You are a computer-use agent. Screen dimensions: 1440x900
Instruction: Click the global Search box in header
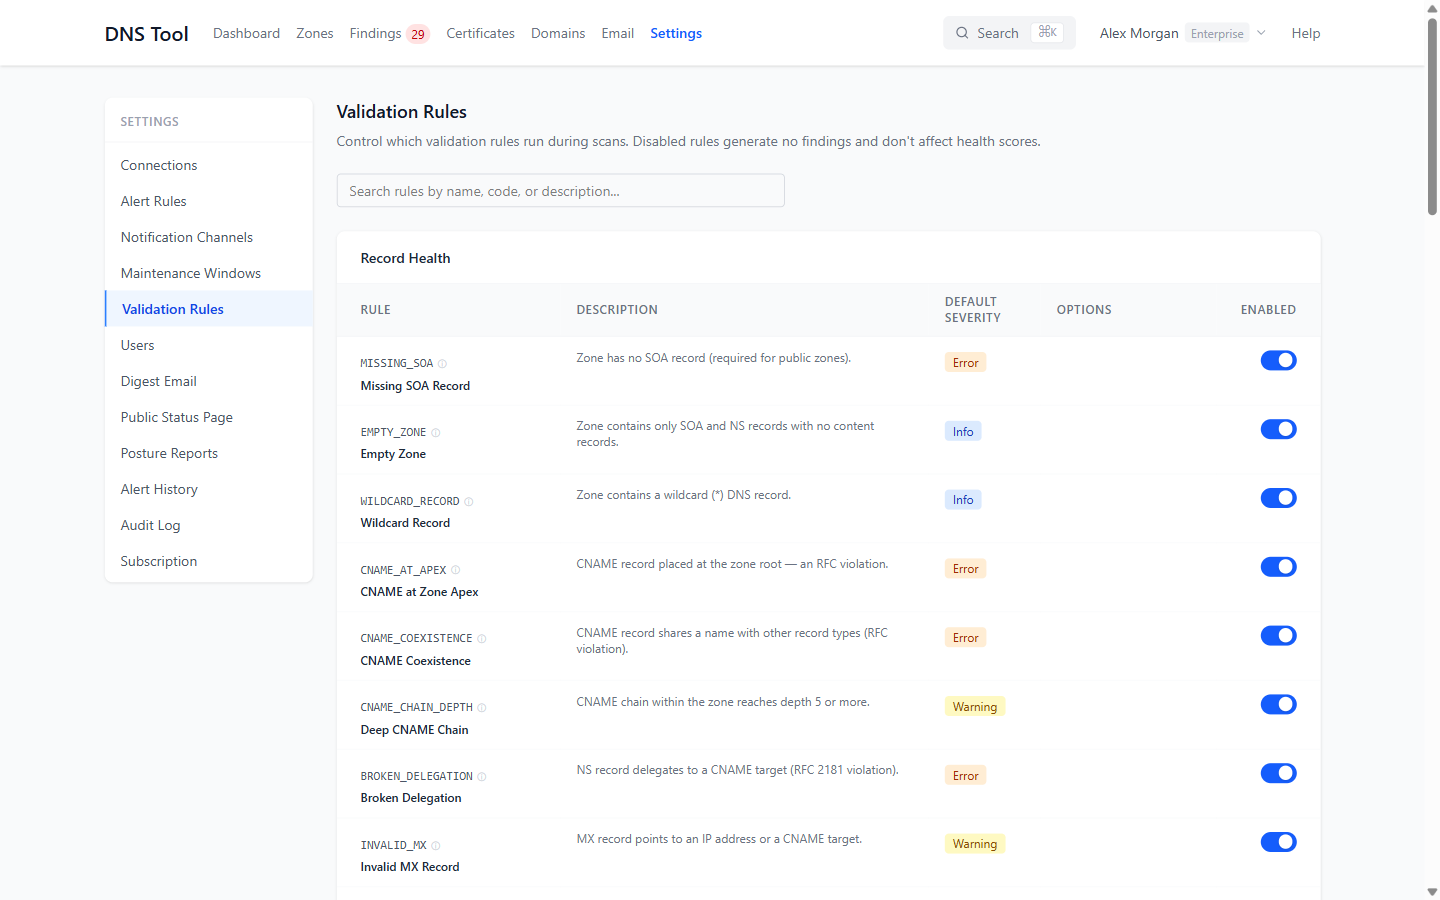(1009, 33)
